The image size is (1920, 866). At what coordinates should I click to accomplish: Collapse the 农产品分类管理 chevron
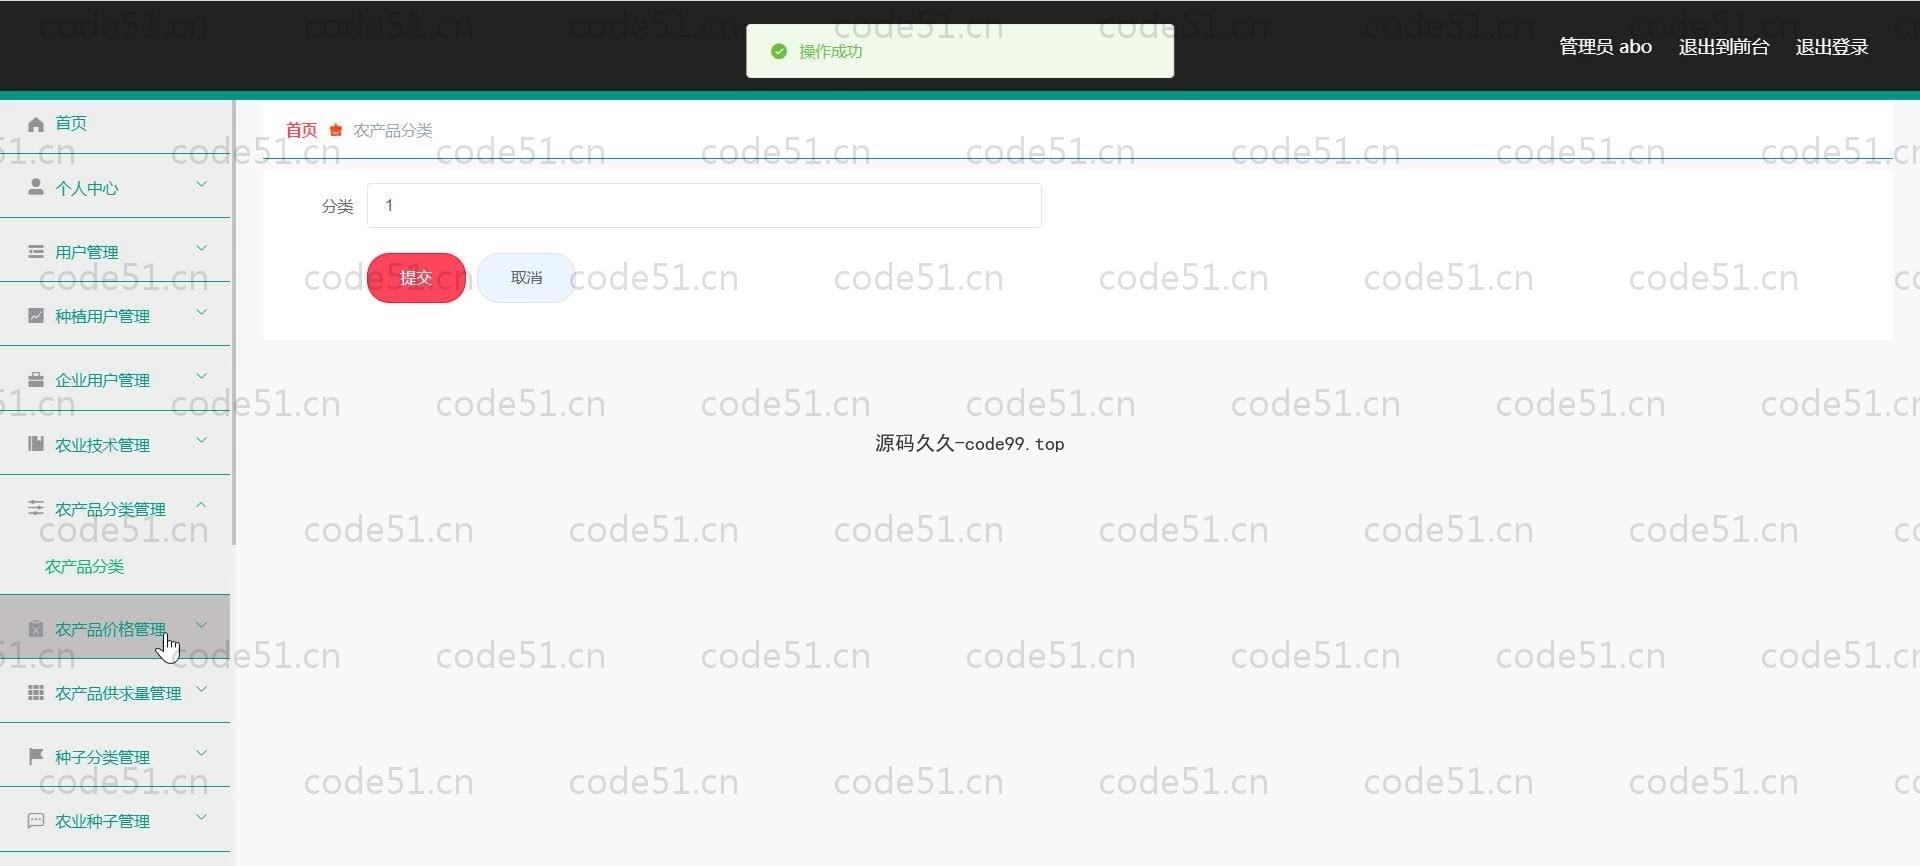[201, 505]
